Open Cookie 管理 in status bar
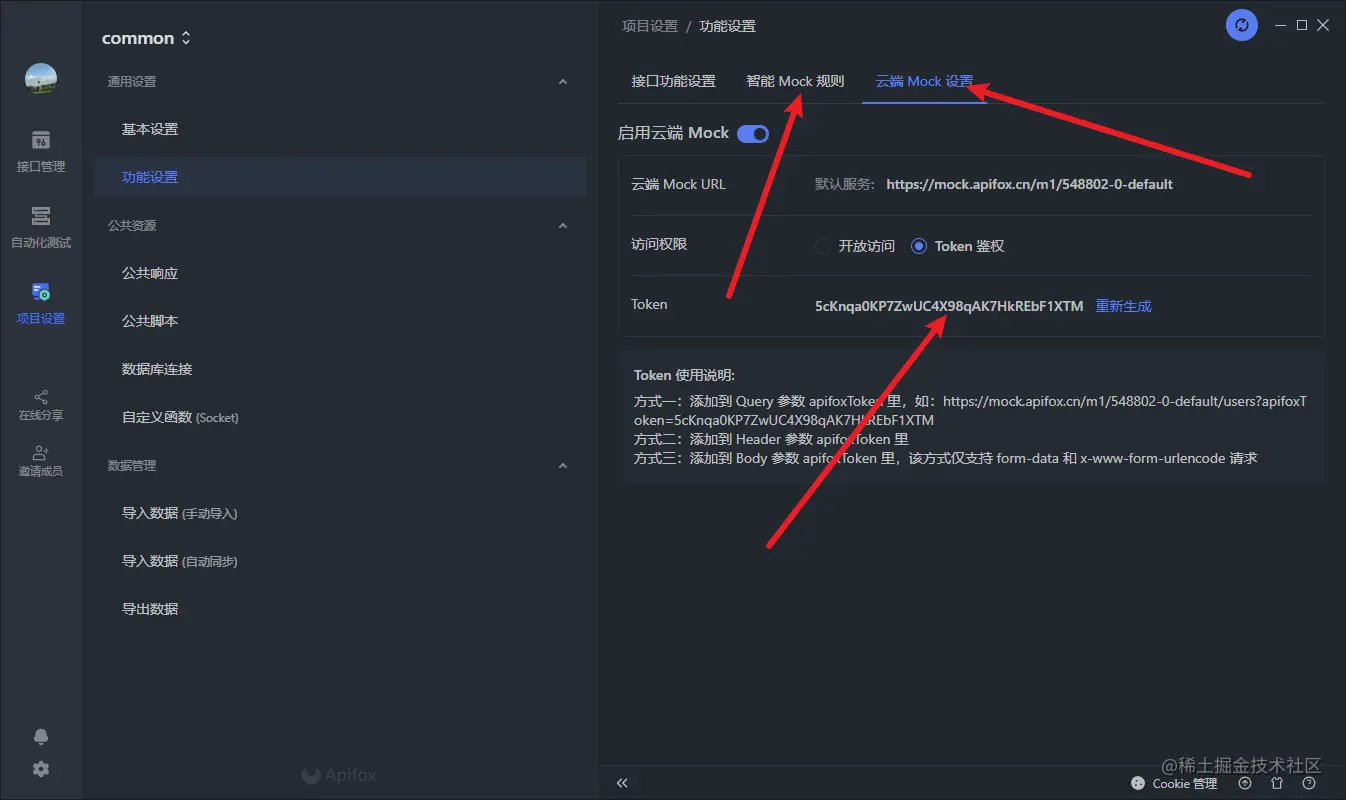 1174,783
